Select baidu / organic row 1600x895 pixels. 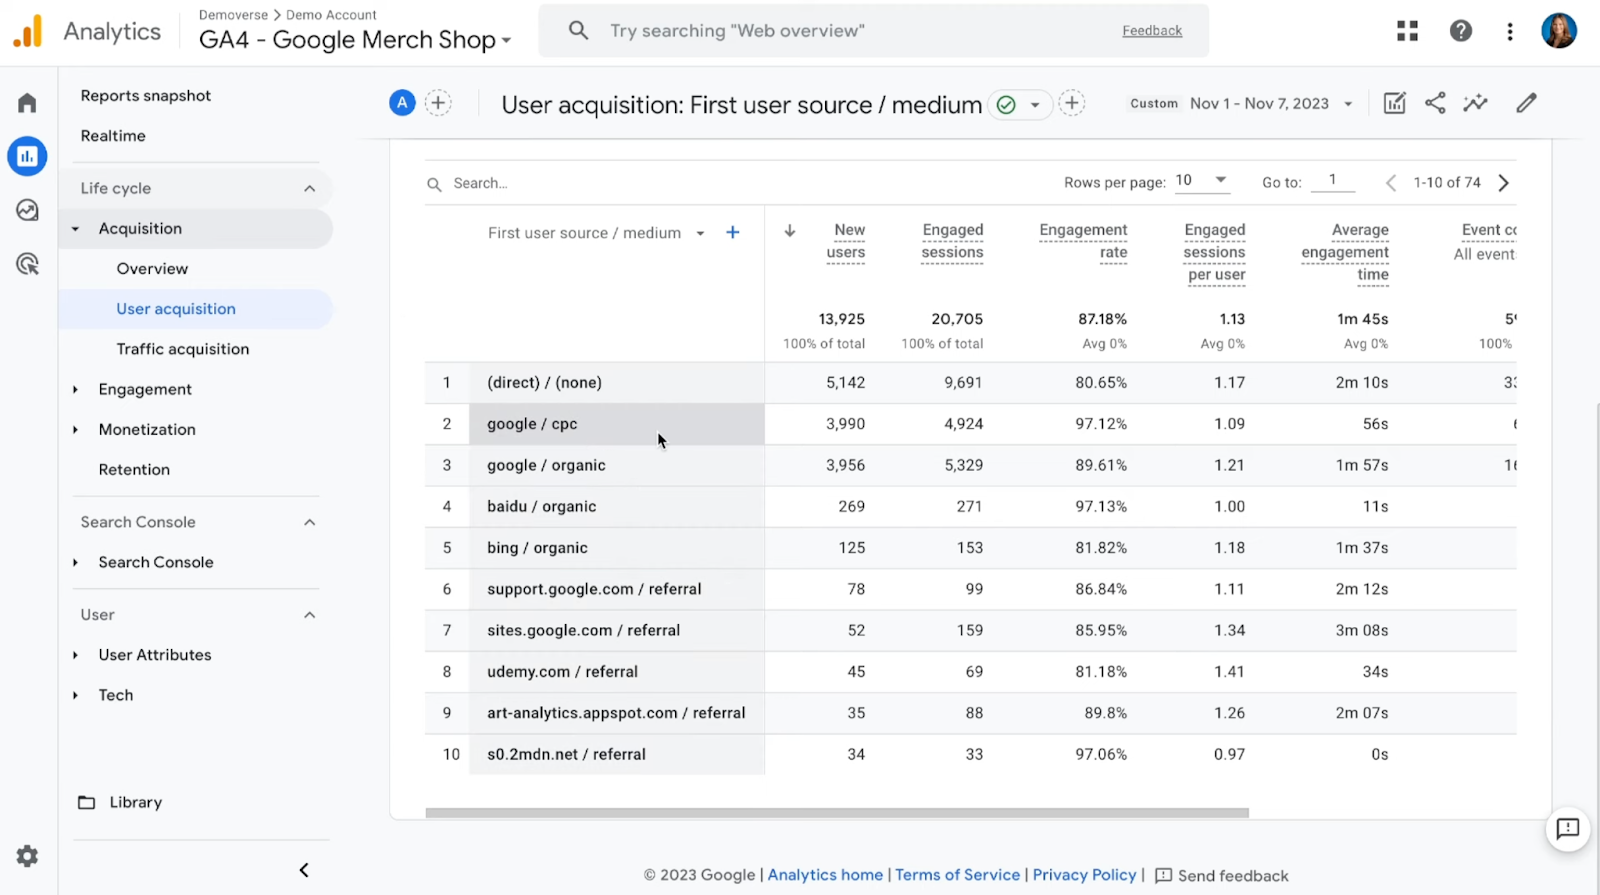pos(970,507)
